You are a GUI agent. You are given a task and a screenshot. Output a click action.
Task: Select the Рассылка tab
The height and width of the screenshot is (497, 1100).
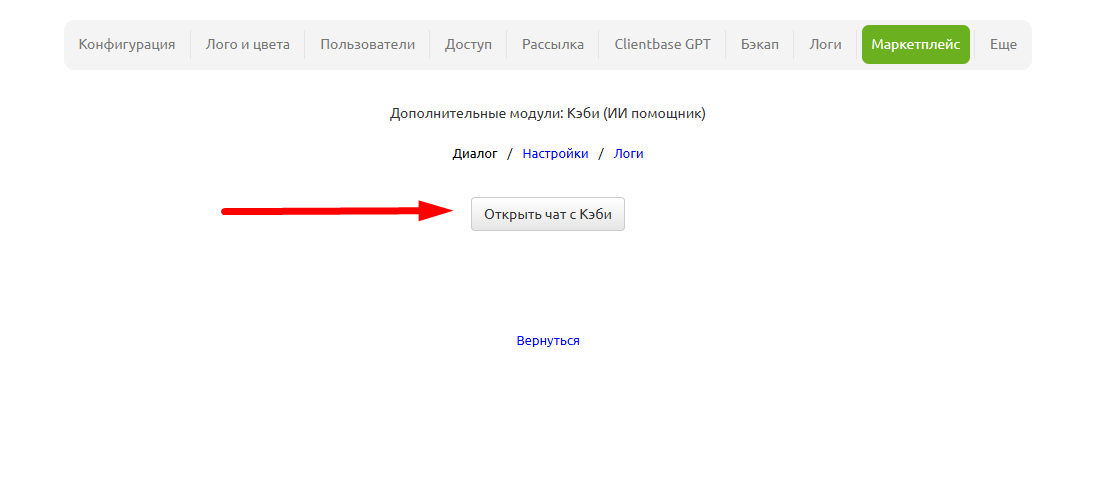click(x=553, y=44)
